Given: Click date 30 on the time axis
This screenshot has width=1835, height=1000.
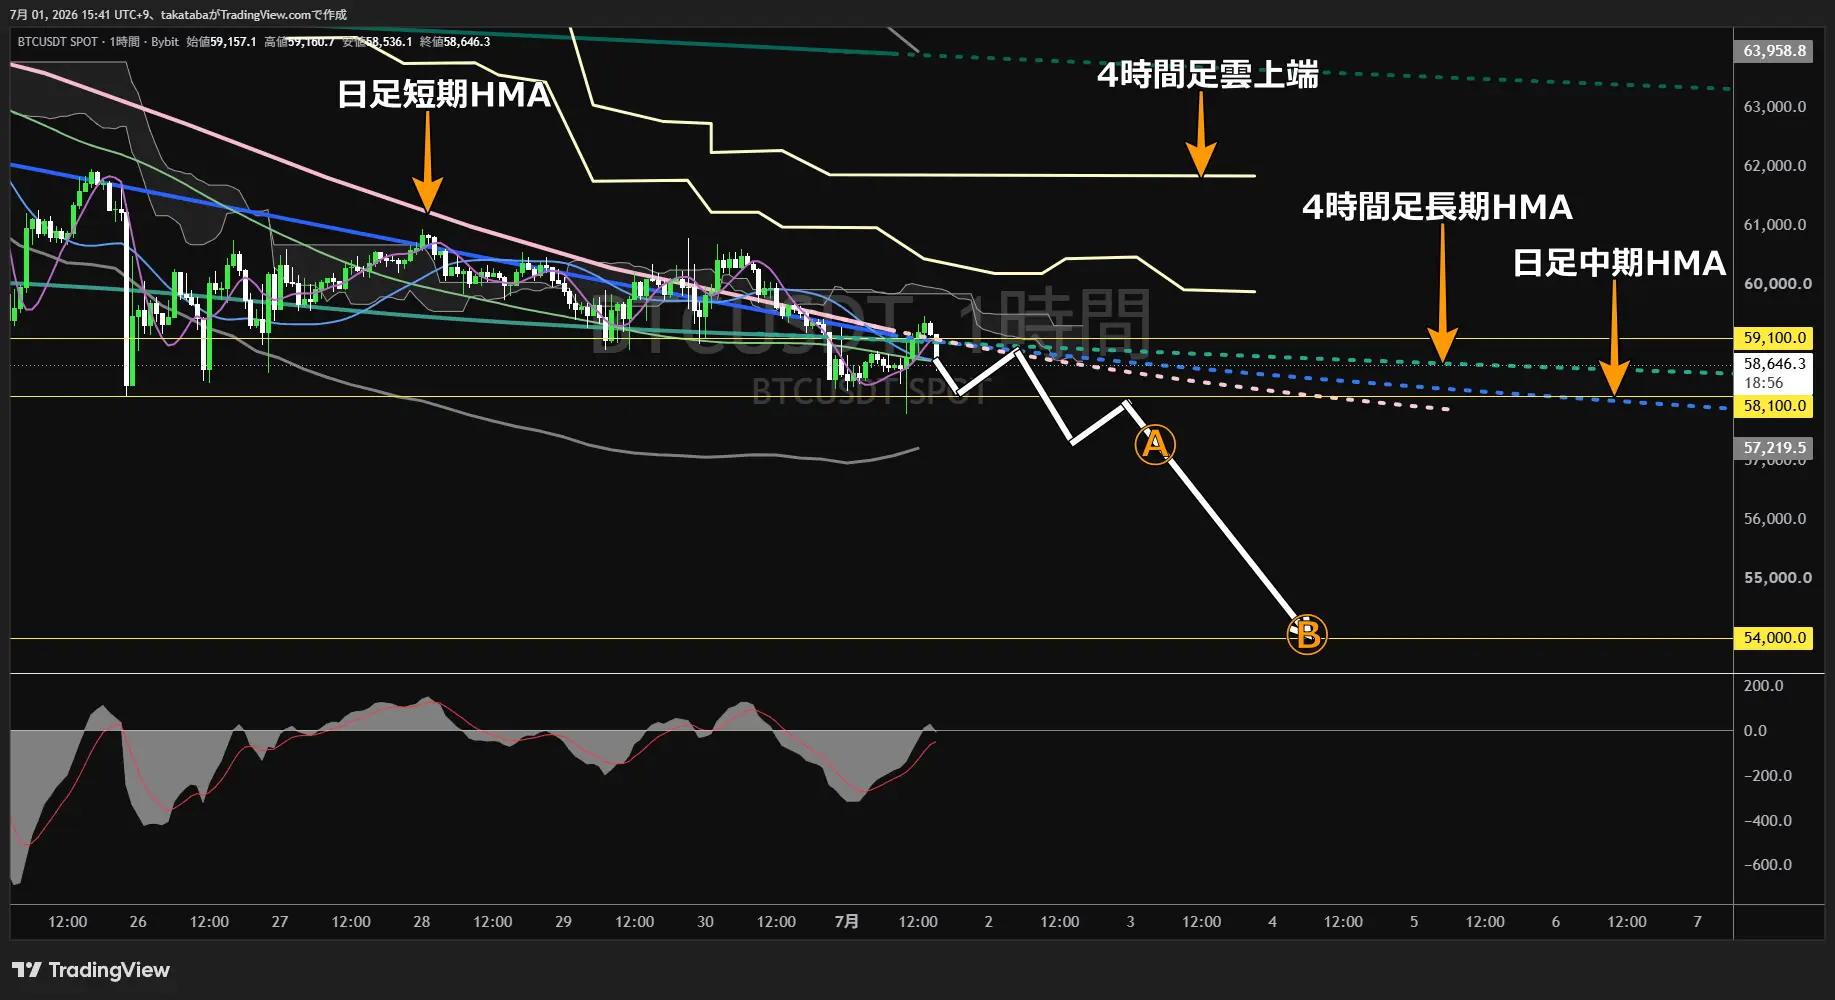Looking at the screenshot, I should (x=706, y=922).
